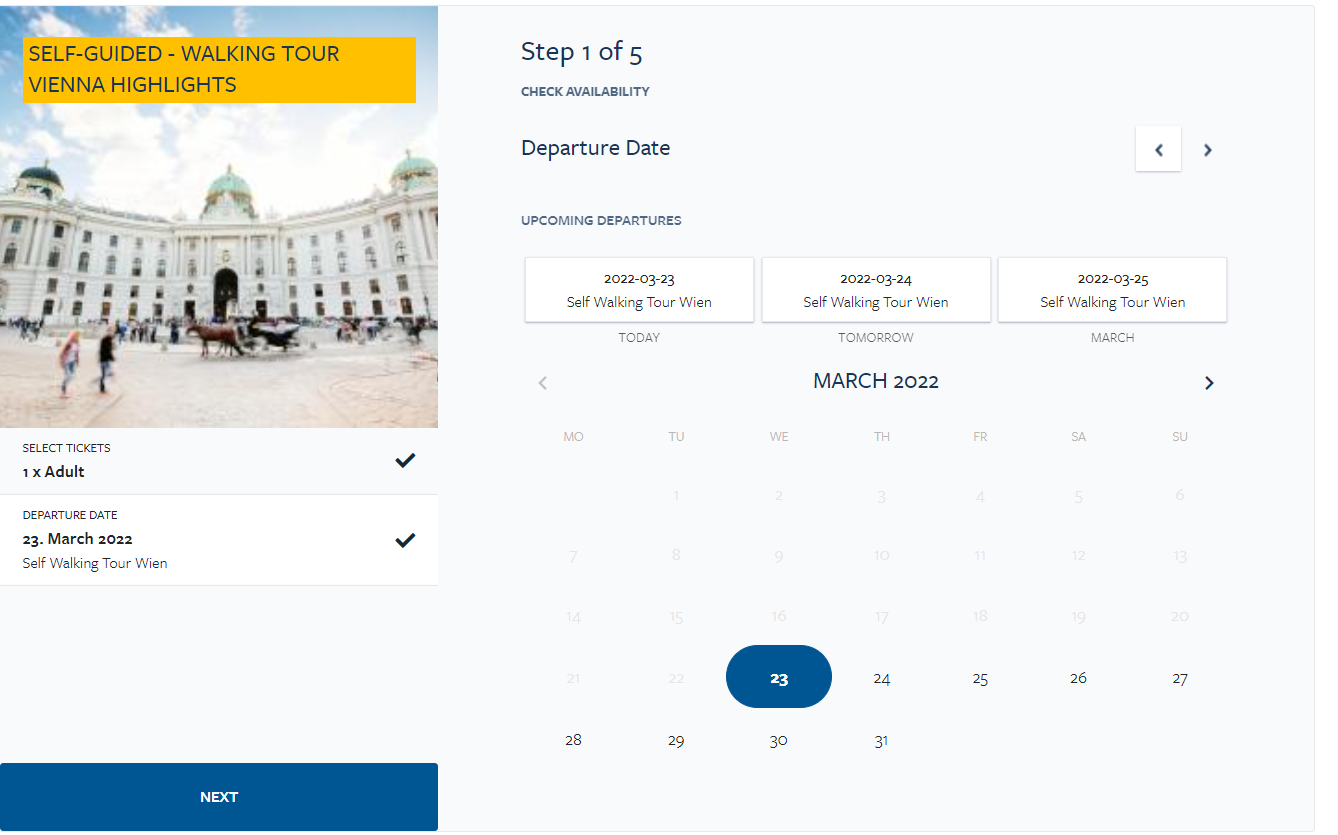Select the 2022-03-25 upcoming departure card
Screen dimensions: 1338x835
pyautogui.click(x=1112, y=290)
